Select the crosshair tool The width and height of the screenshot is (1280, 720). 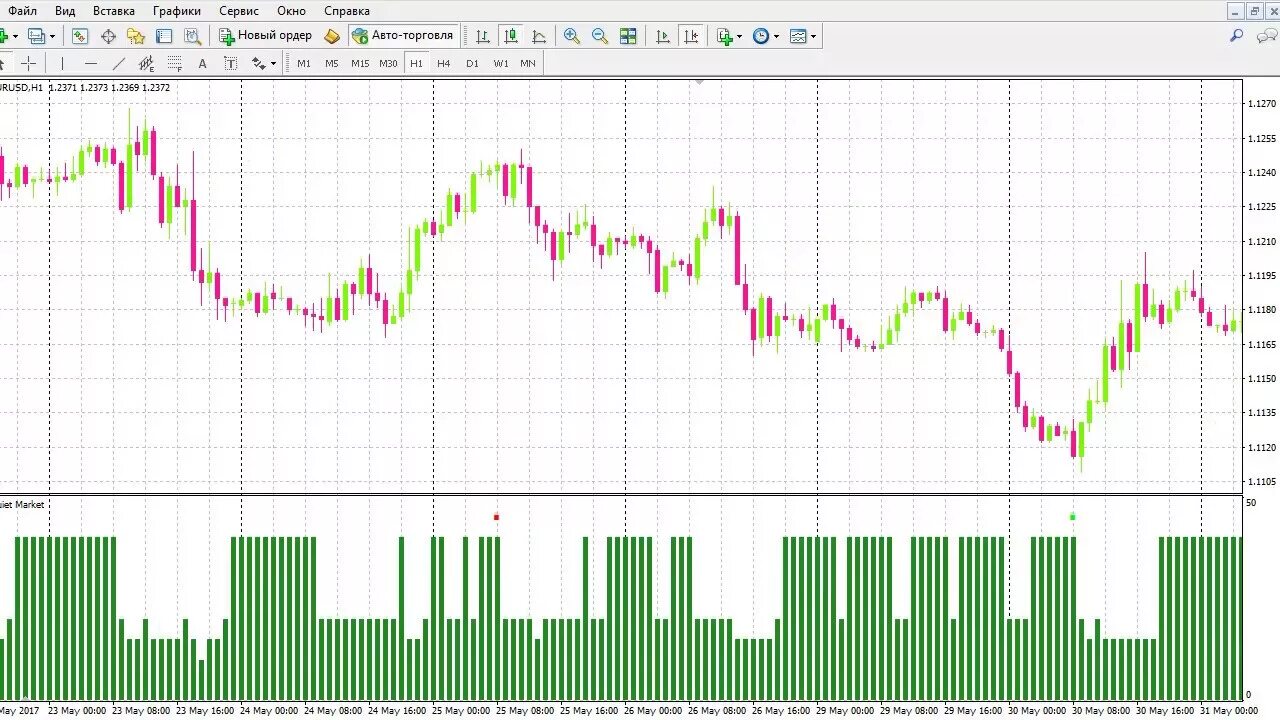pyautogui.click(x=29, y=63)
